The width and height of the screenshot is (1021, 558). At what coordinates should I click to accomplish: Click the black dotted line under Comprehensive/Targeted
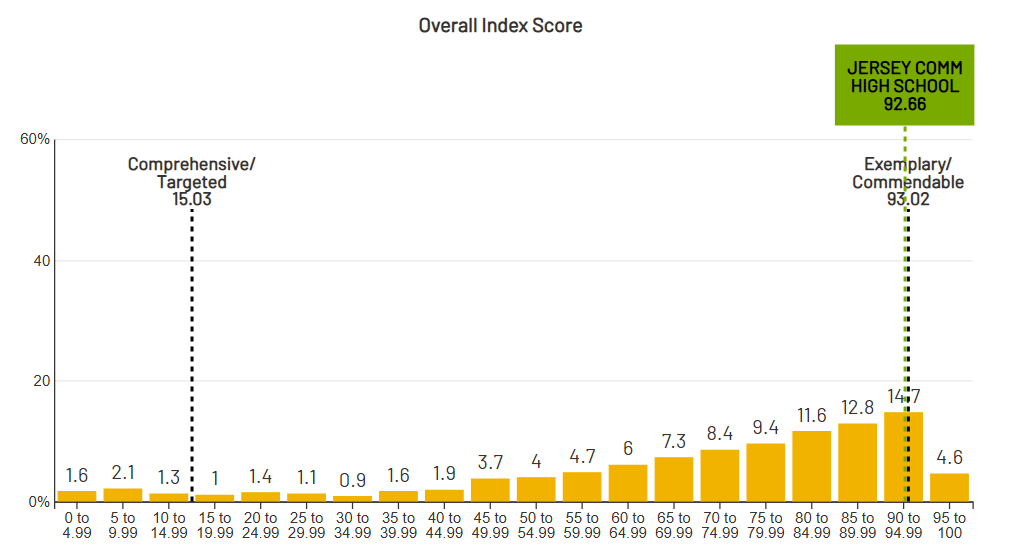pyautogui.click(x=191, y=350)
